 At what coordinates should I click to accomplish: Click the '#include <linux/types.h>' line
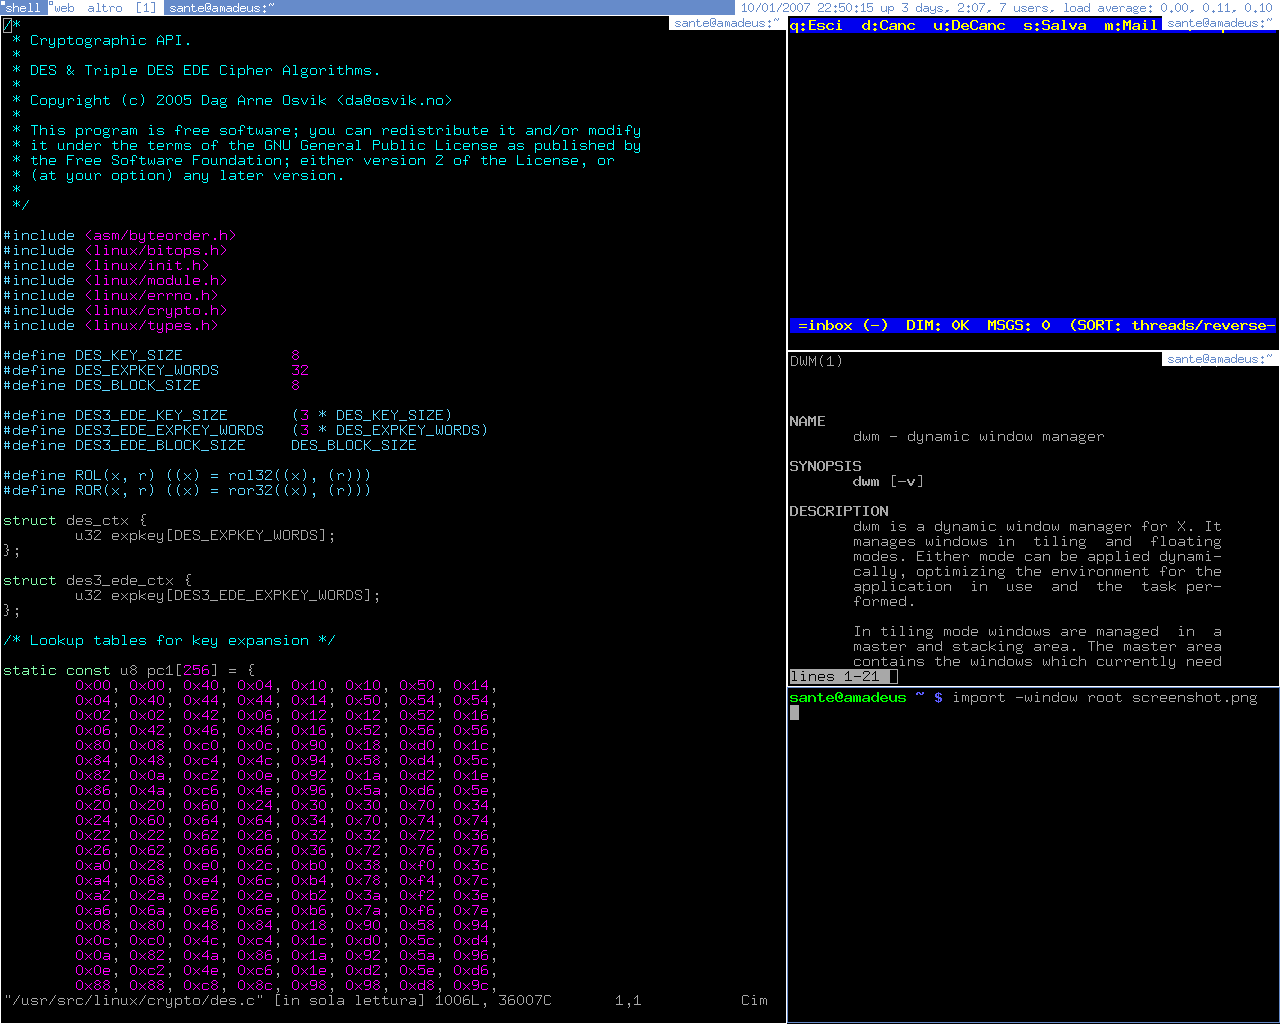(111, 325)
